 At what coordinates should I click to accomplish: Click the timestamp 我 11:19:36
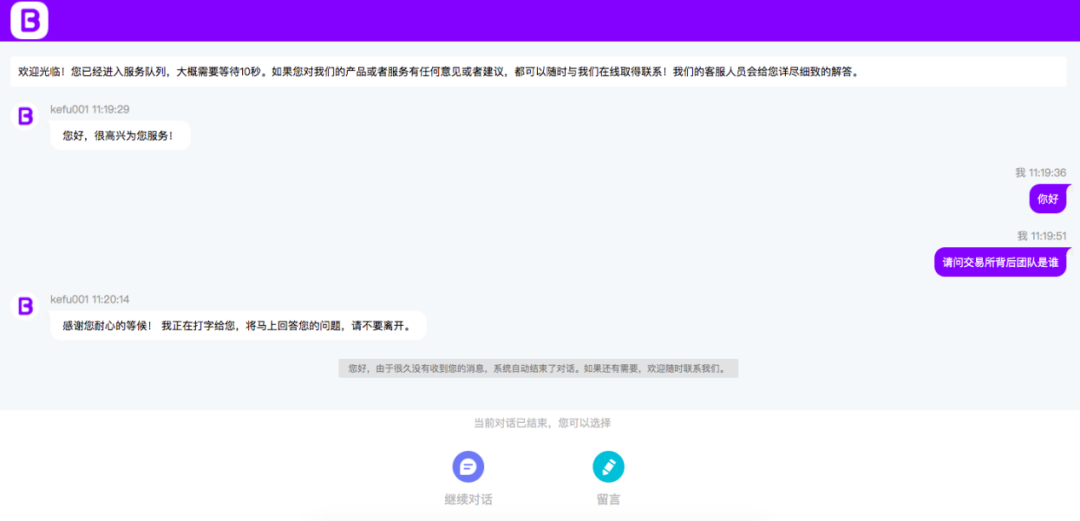(x=1041, y=172)
